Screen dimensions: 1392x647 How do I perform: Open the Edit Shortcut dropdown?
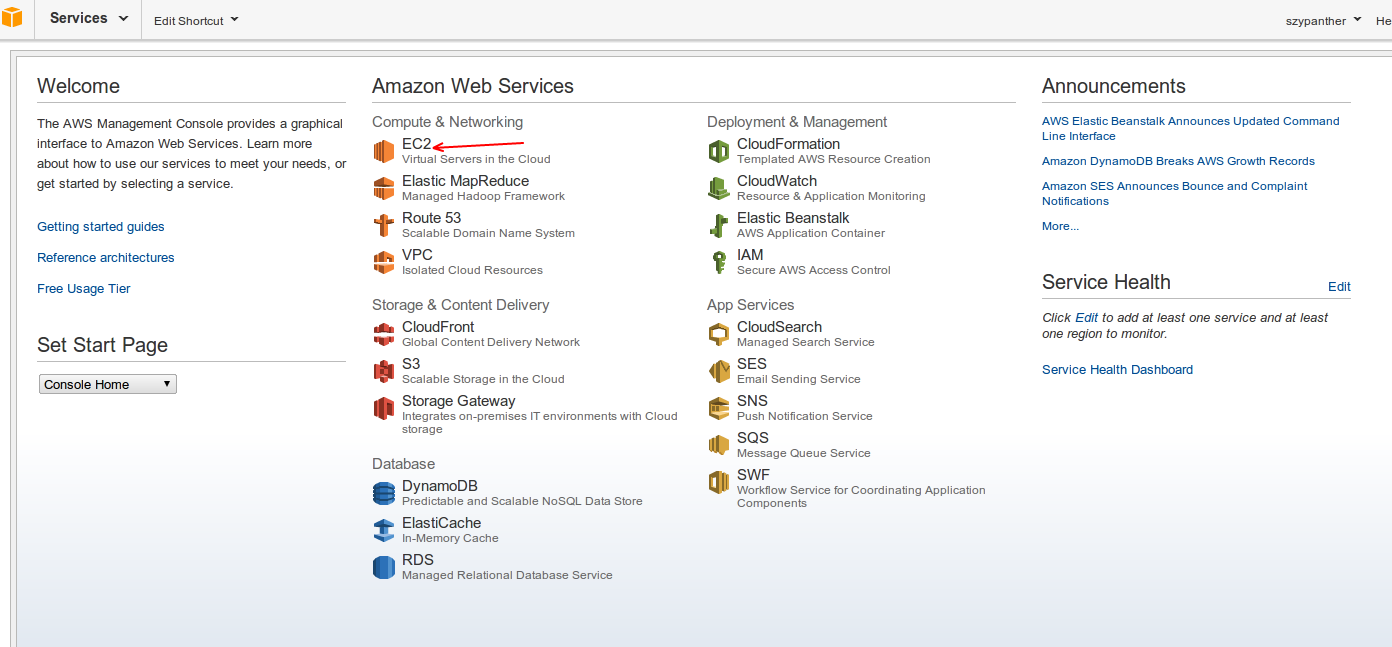(196, 20)
